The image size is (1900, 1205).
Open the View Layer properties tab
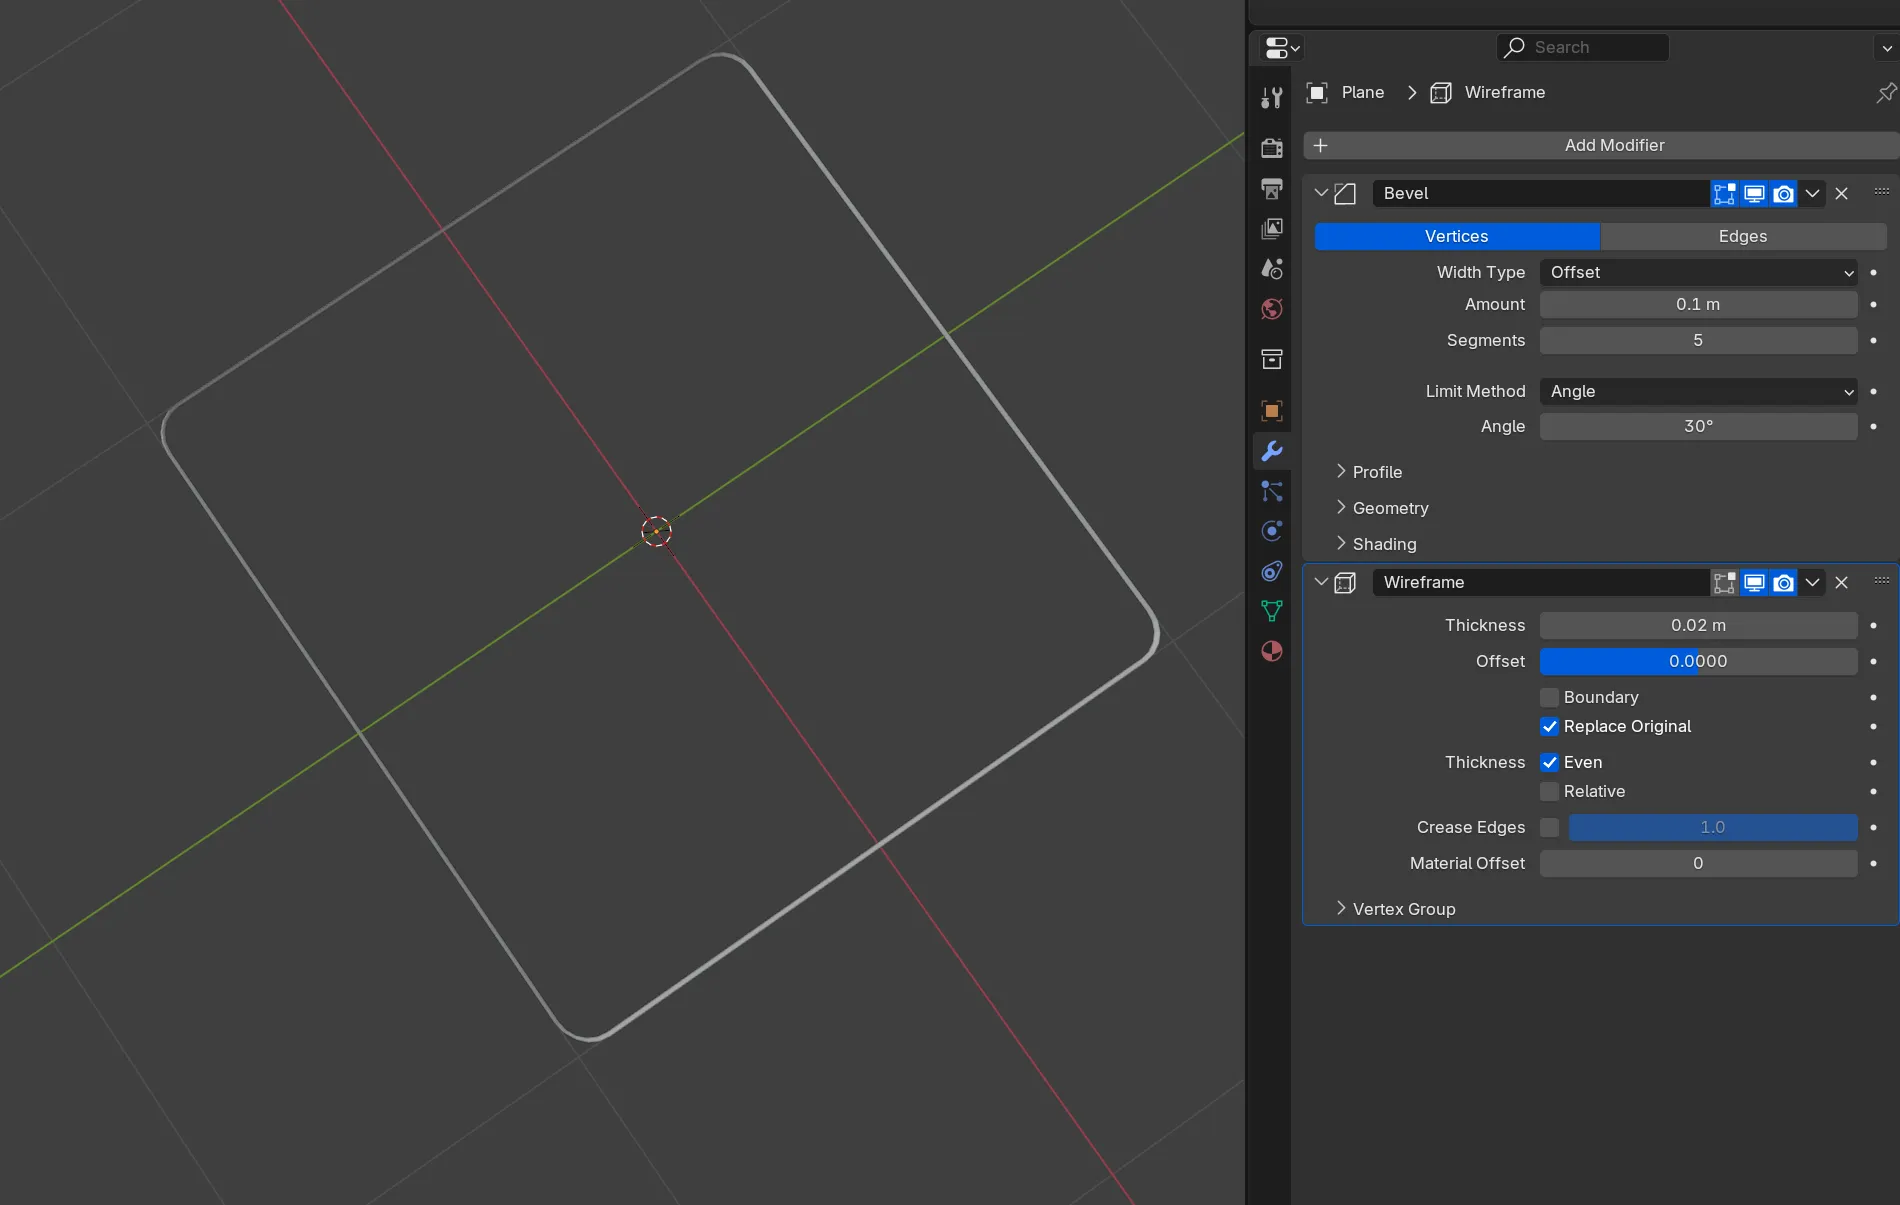(1271, 228)
